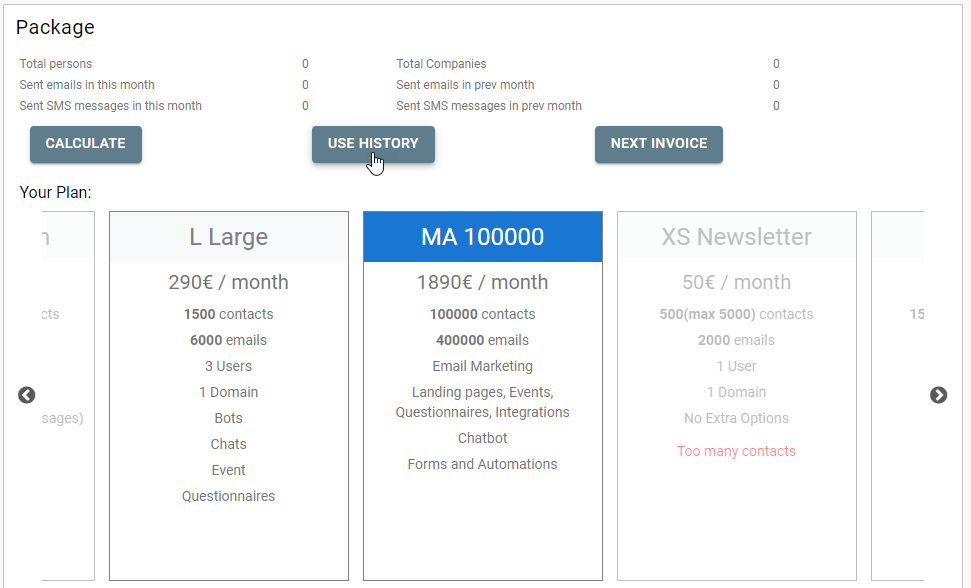Click the 290€ / month price
Viewport: 971px width, 588px height.
click(x=228, y=282)
